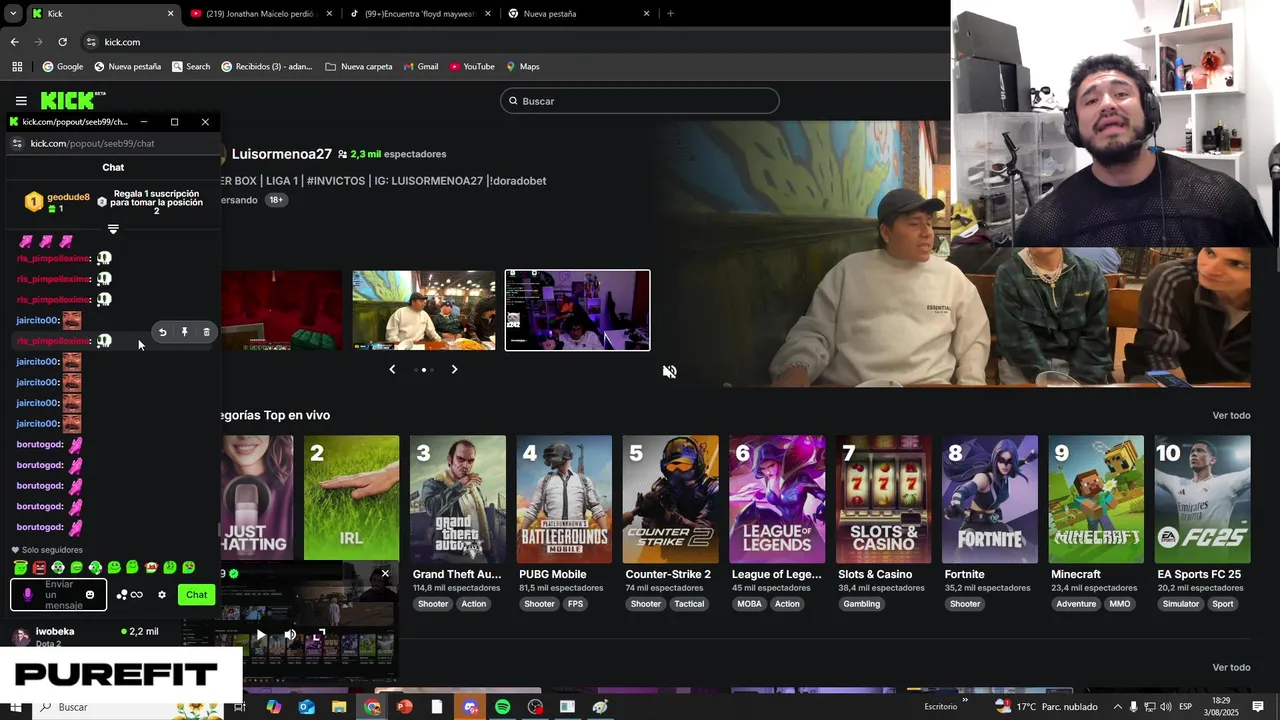Focus the Enviar un mensaje field
Screen dimensions: 1280x720
pos(58,595)
